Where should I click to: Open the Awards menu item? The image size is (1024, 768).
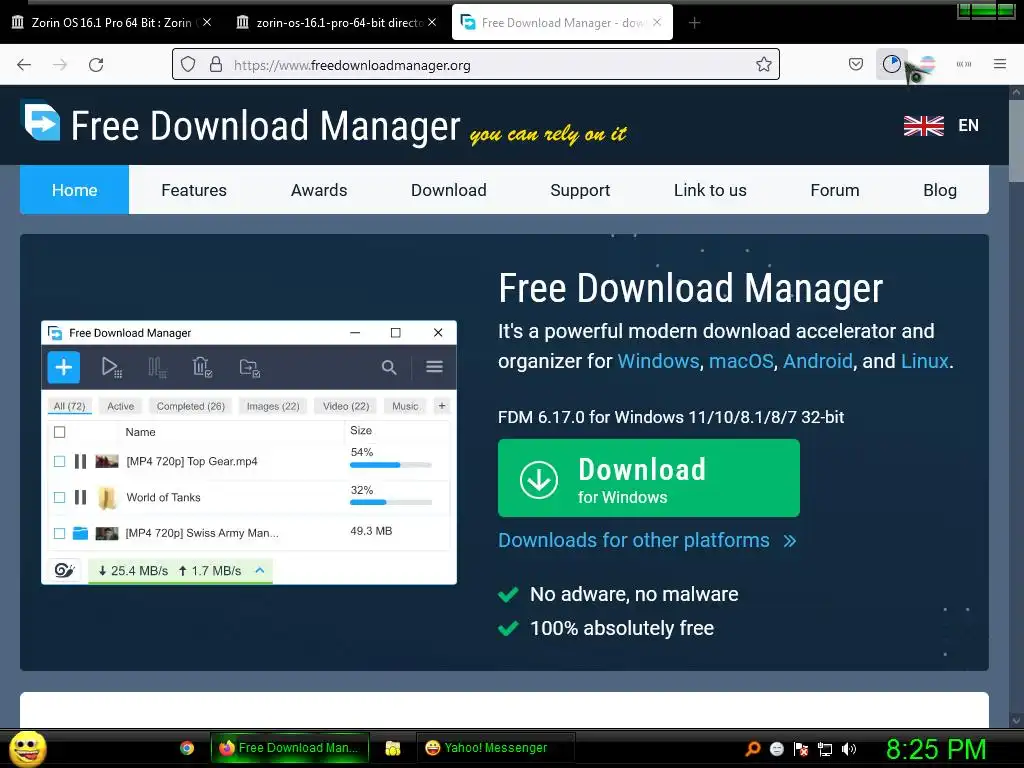tap(319, 190)
